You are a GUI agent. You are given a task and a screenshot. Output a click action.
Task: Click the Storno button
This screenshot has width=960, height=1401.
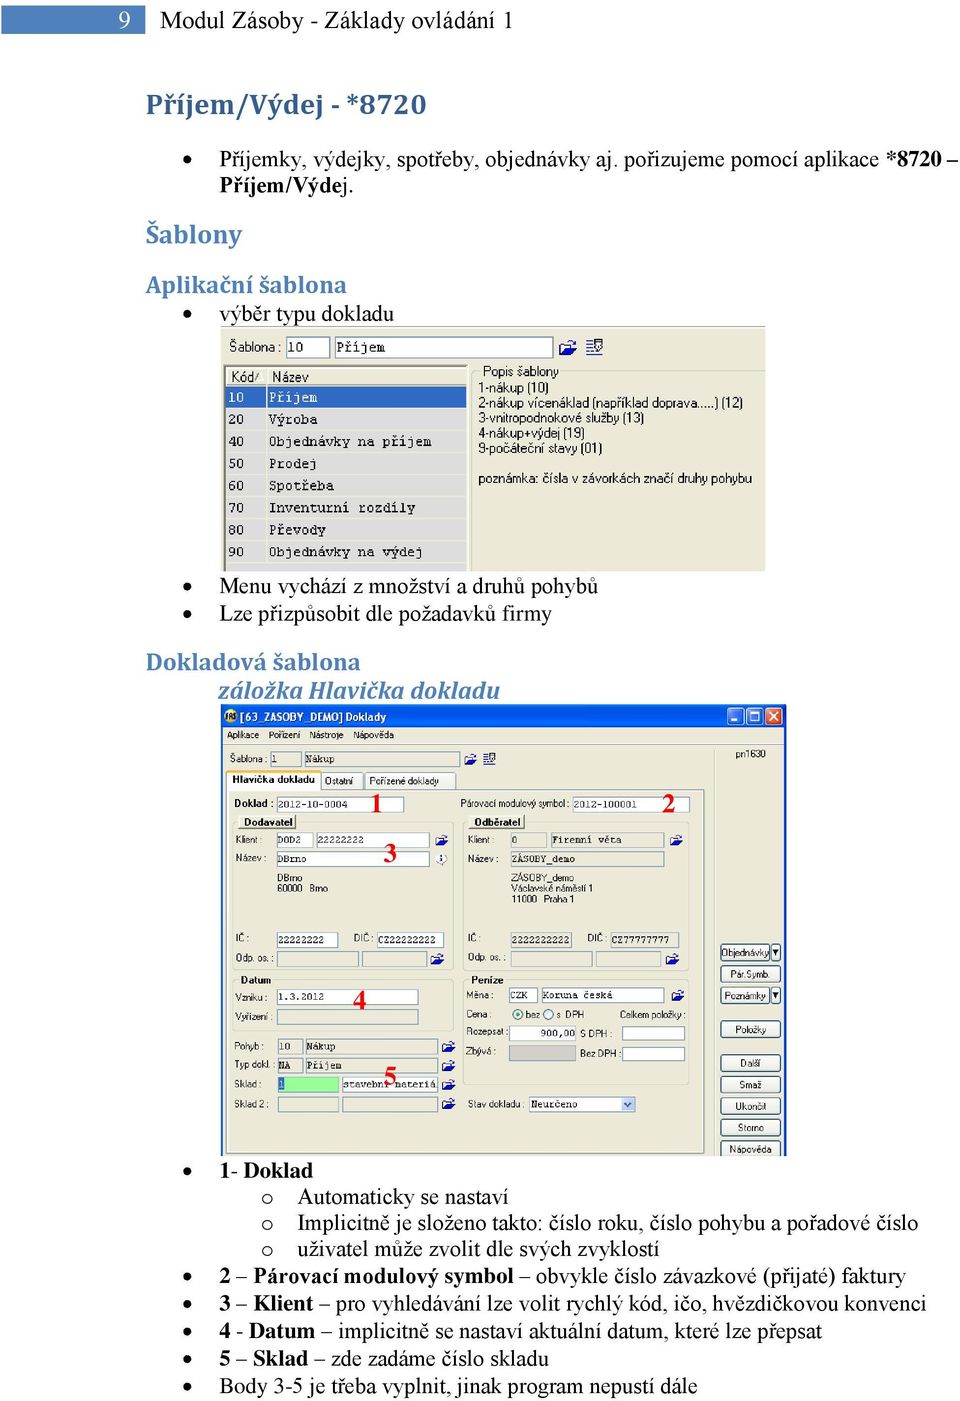point(750,1128)
